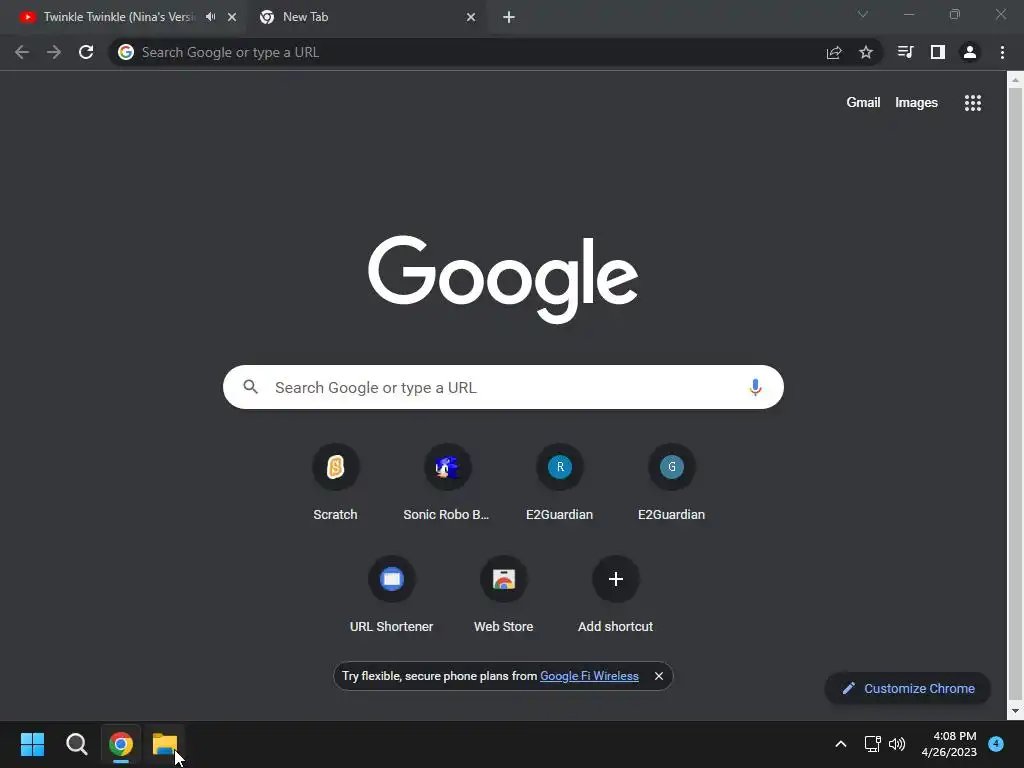Screen dimensions: 1024x768
Task: Start voice search with microphone
Action: (x=755, y=387)
